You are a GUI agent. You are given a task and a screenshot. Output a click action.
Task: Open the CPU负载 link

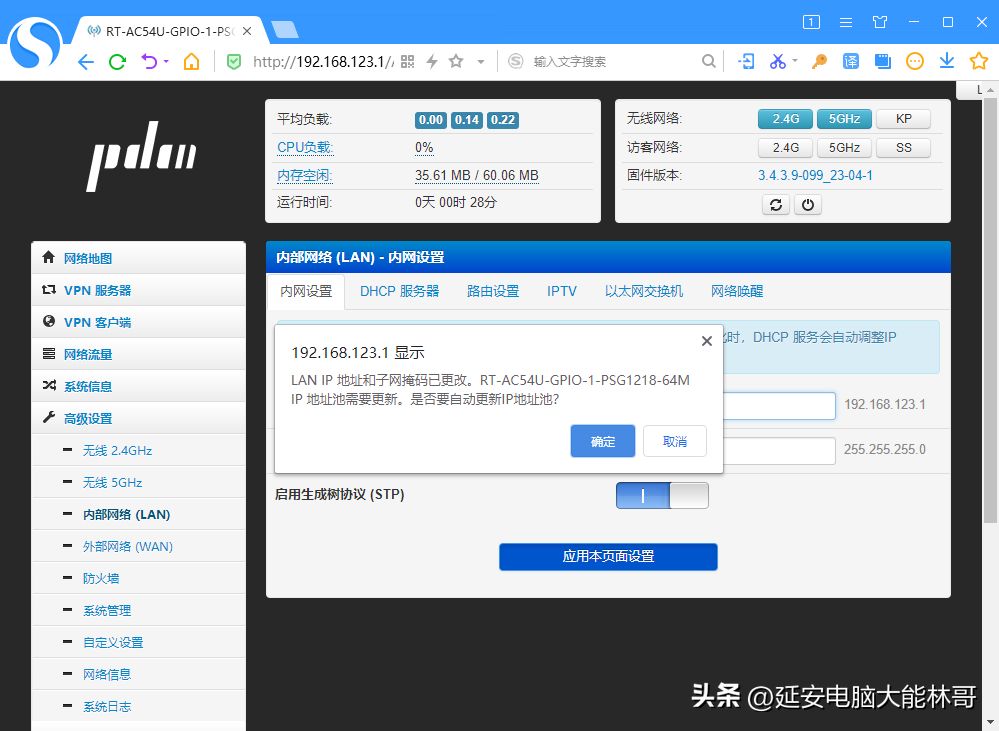tap(304, 148)
